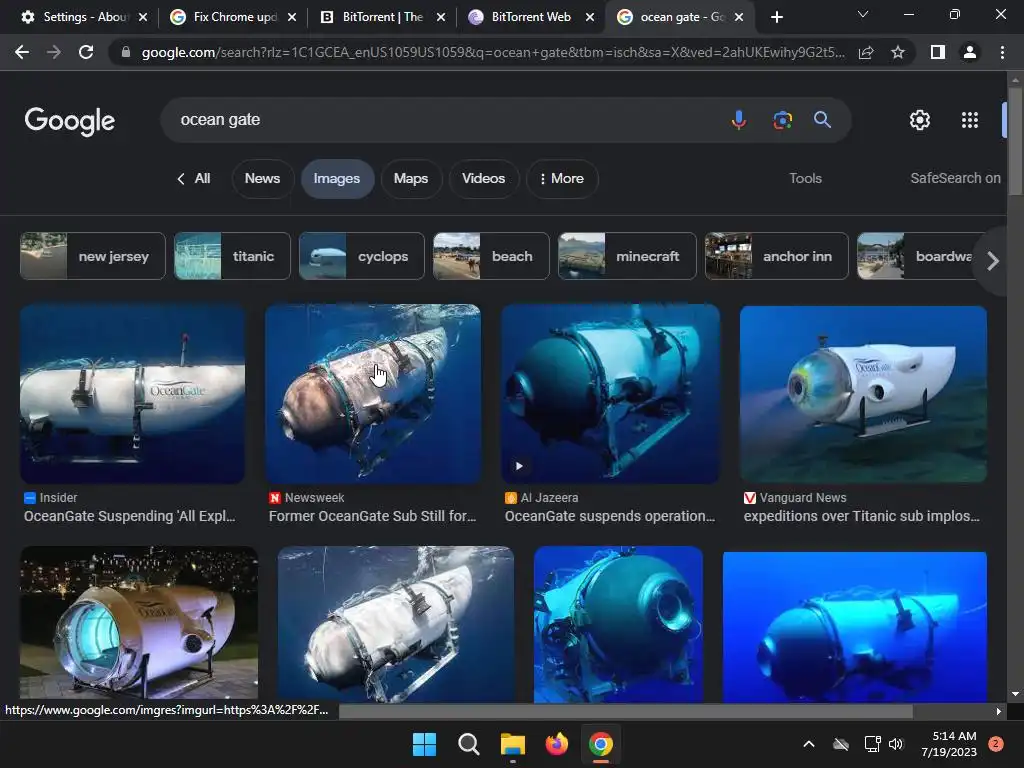The height and width of the screenshot is (768, 1024).
Task: Open File Explorer from taskbar
Action: (x=513, y=744)
